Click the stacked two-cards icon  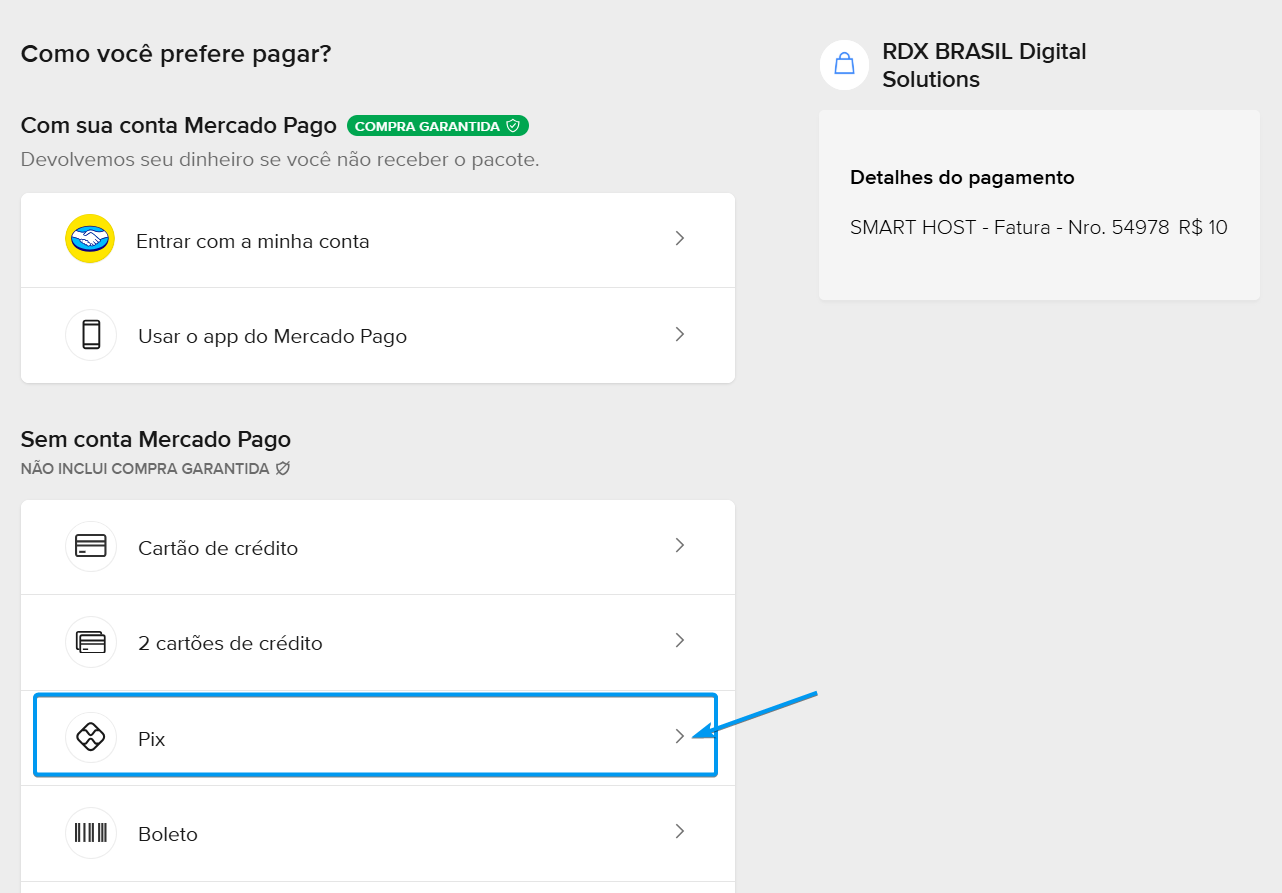[91, 642]
